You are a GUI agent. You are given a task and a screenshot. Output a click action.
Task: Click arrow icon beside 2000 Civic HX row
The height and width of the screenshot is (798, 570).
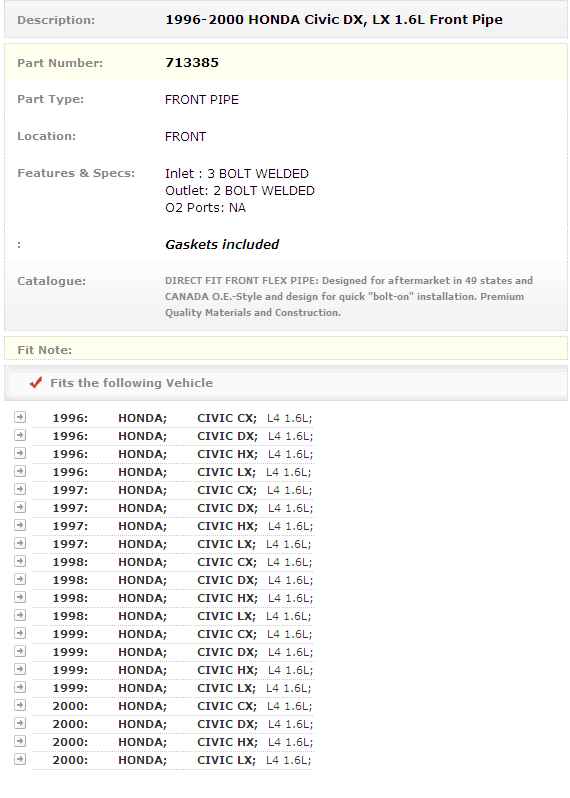tap(20, 741)
